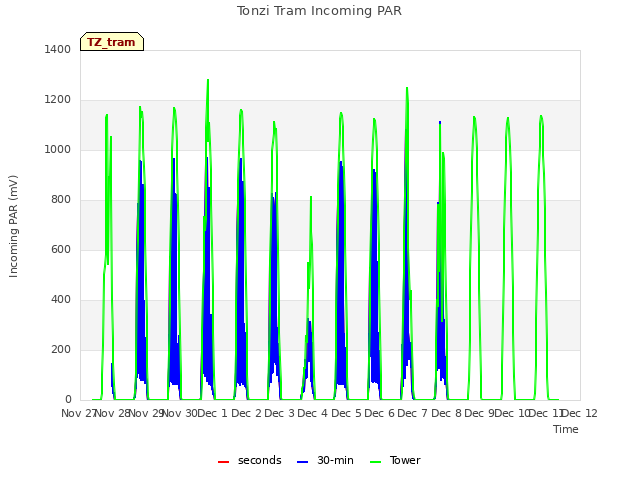The image size is (640, 480).
Task: Toggle the seconds series in the legend
Action: (x=250, y=460)
